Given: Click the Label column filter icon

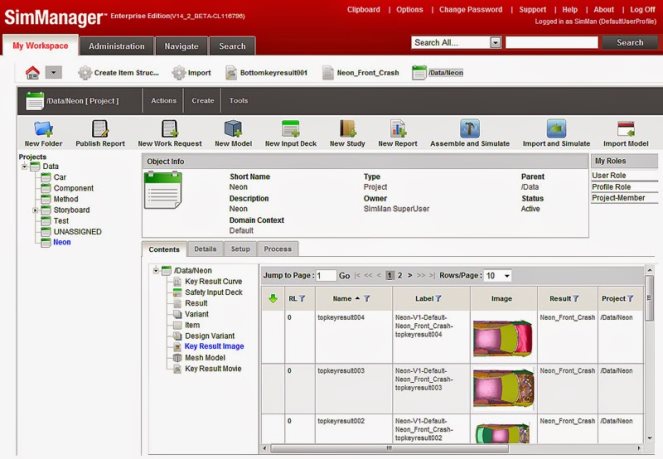Looking at the screenshot, I should coord(438,299).
